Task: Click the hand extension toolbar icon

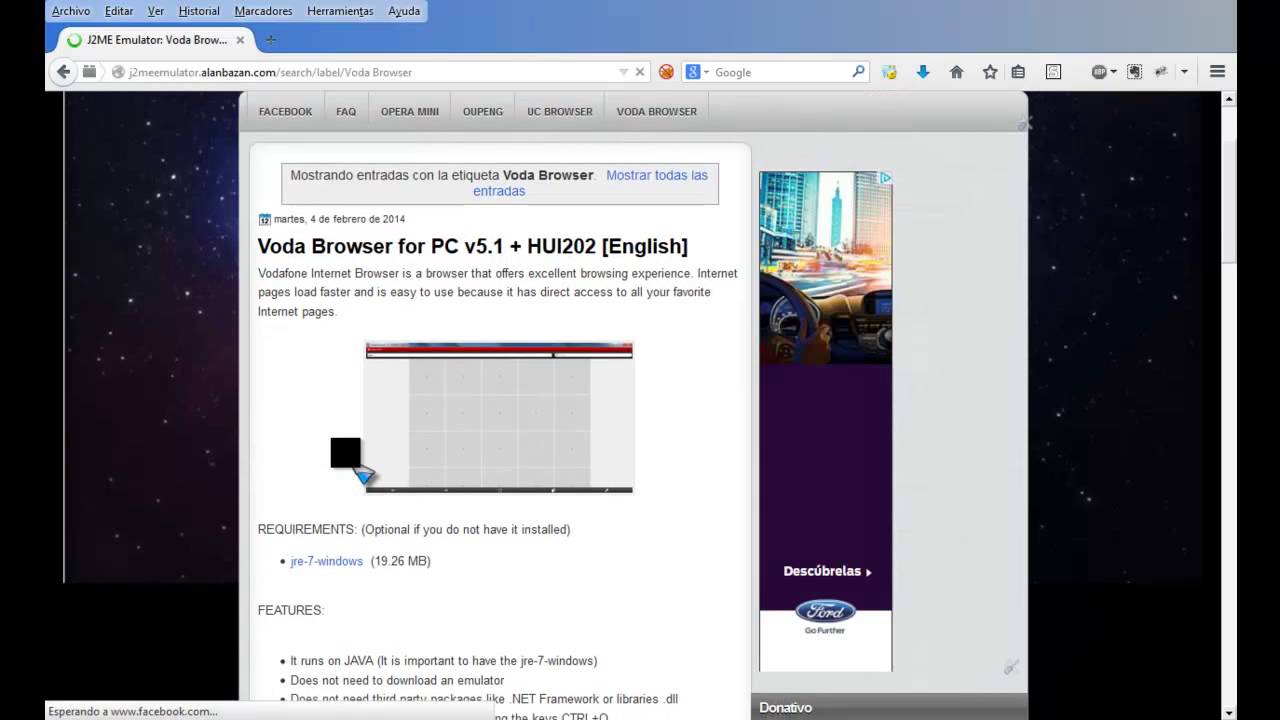Action: tap(1135, 72)
